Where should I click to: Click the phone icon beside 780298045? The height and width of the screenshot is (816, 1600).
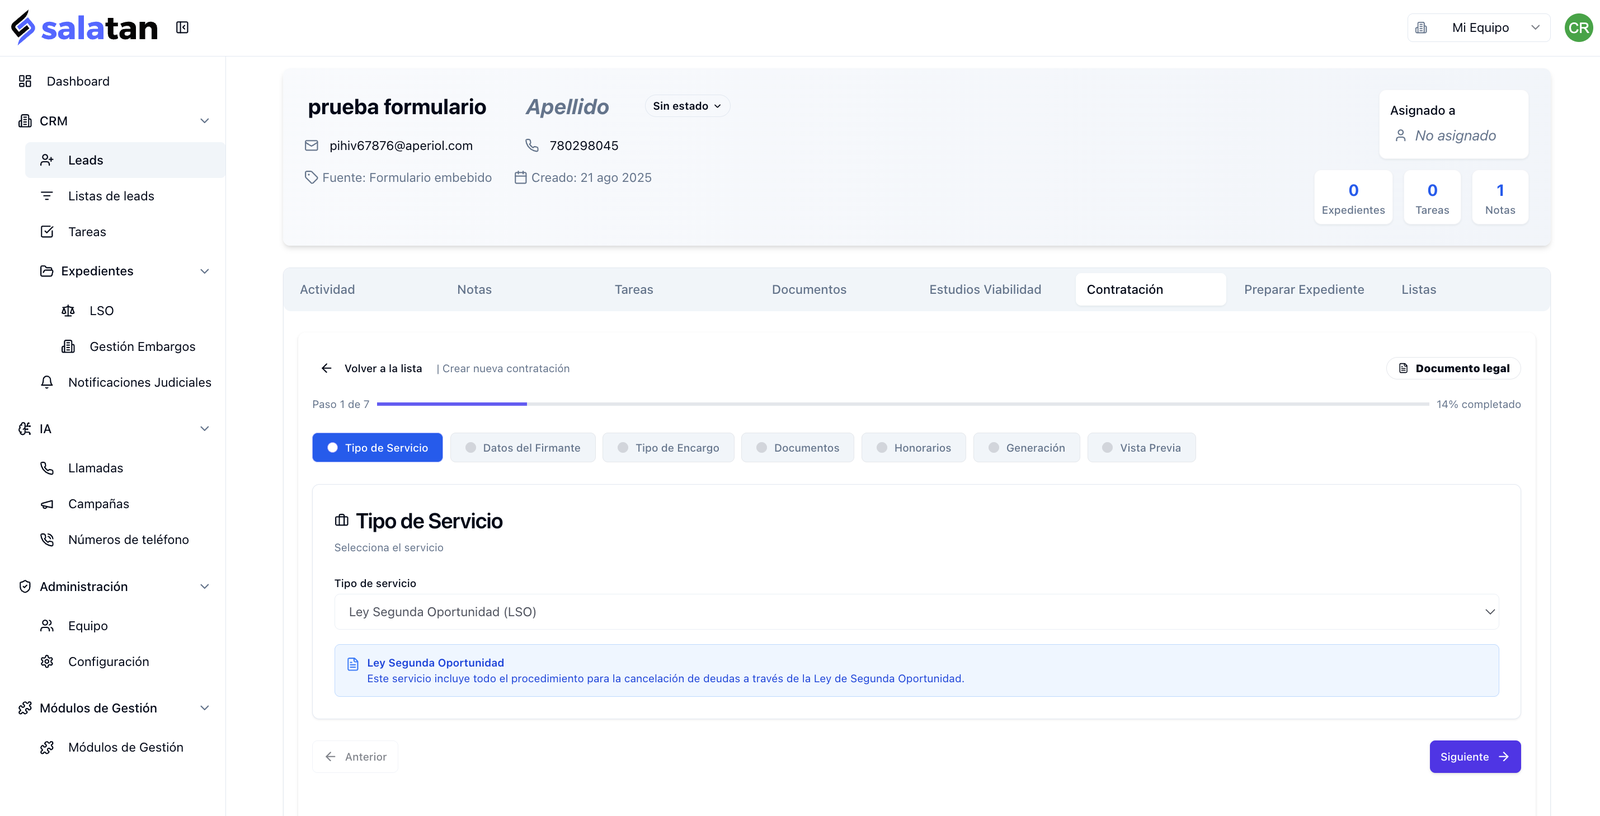tap(532, 146)
